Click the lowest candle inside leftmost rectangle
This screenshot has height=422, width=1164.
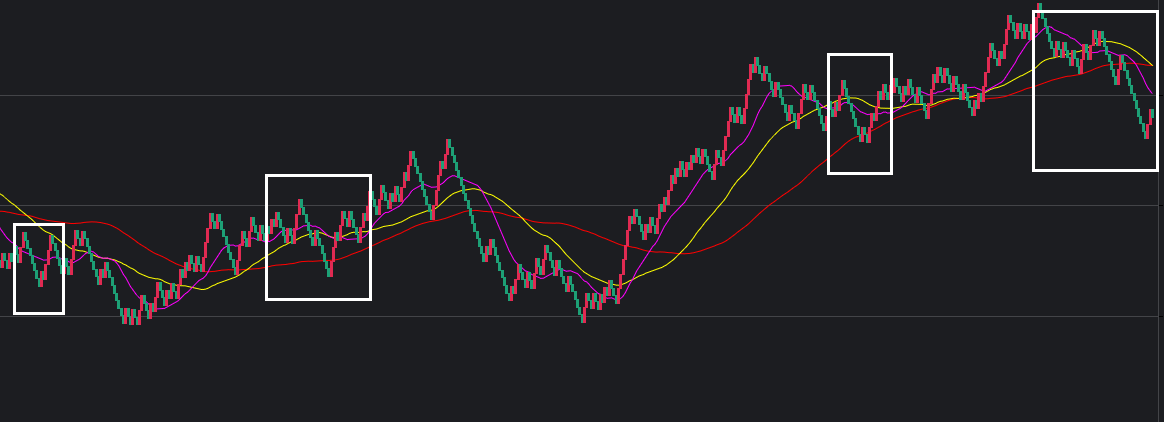pos(40,281)
